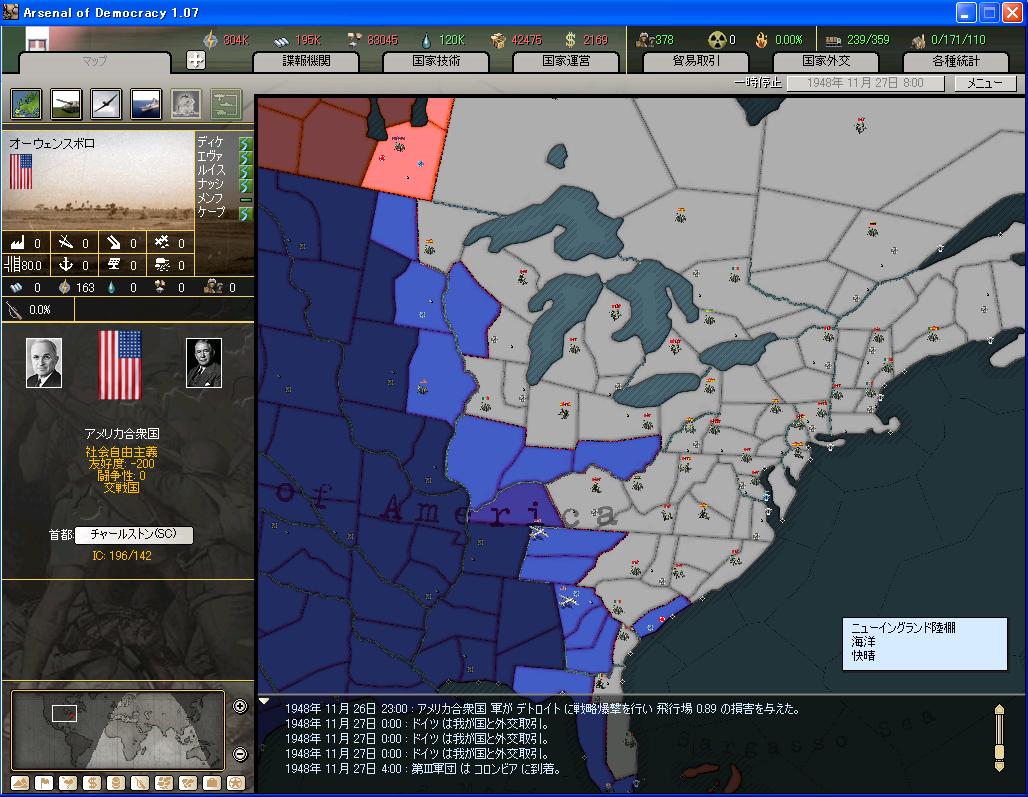1028x797 pixels.
Task: Select the army tank unit view icon
Action: [x=66, y=104]
